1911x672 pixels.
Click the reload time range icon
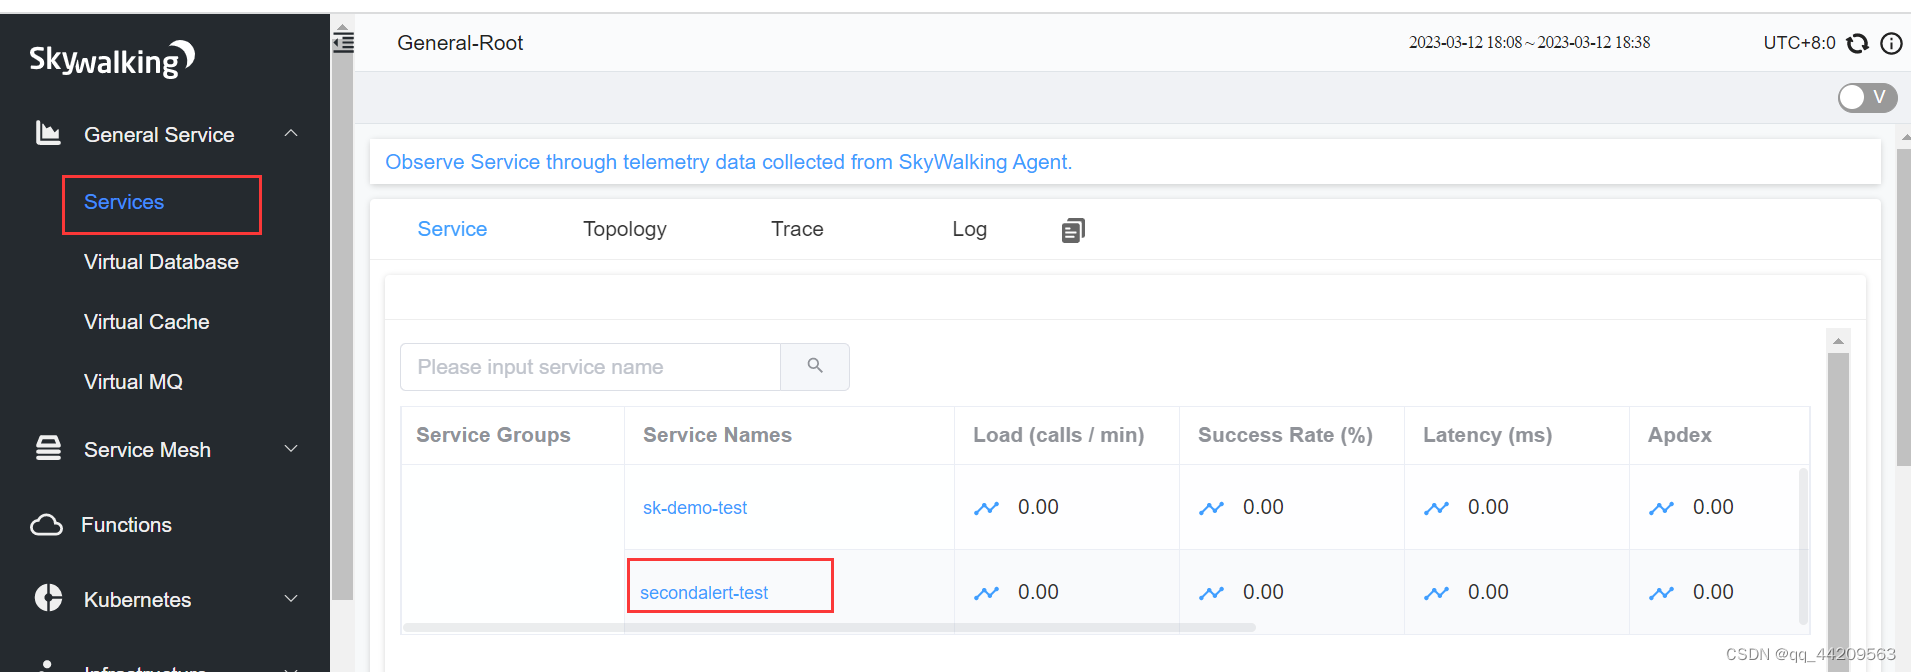tap(1857, 43)
